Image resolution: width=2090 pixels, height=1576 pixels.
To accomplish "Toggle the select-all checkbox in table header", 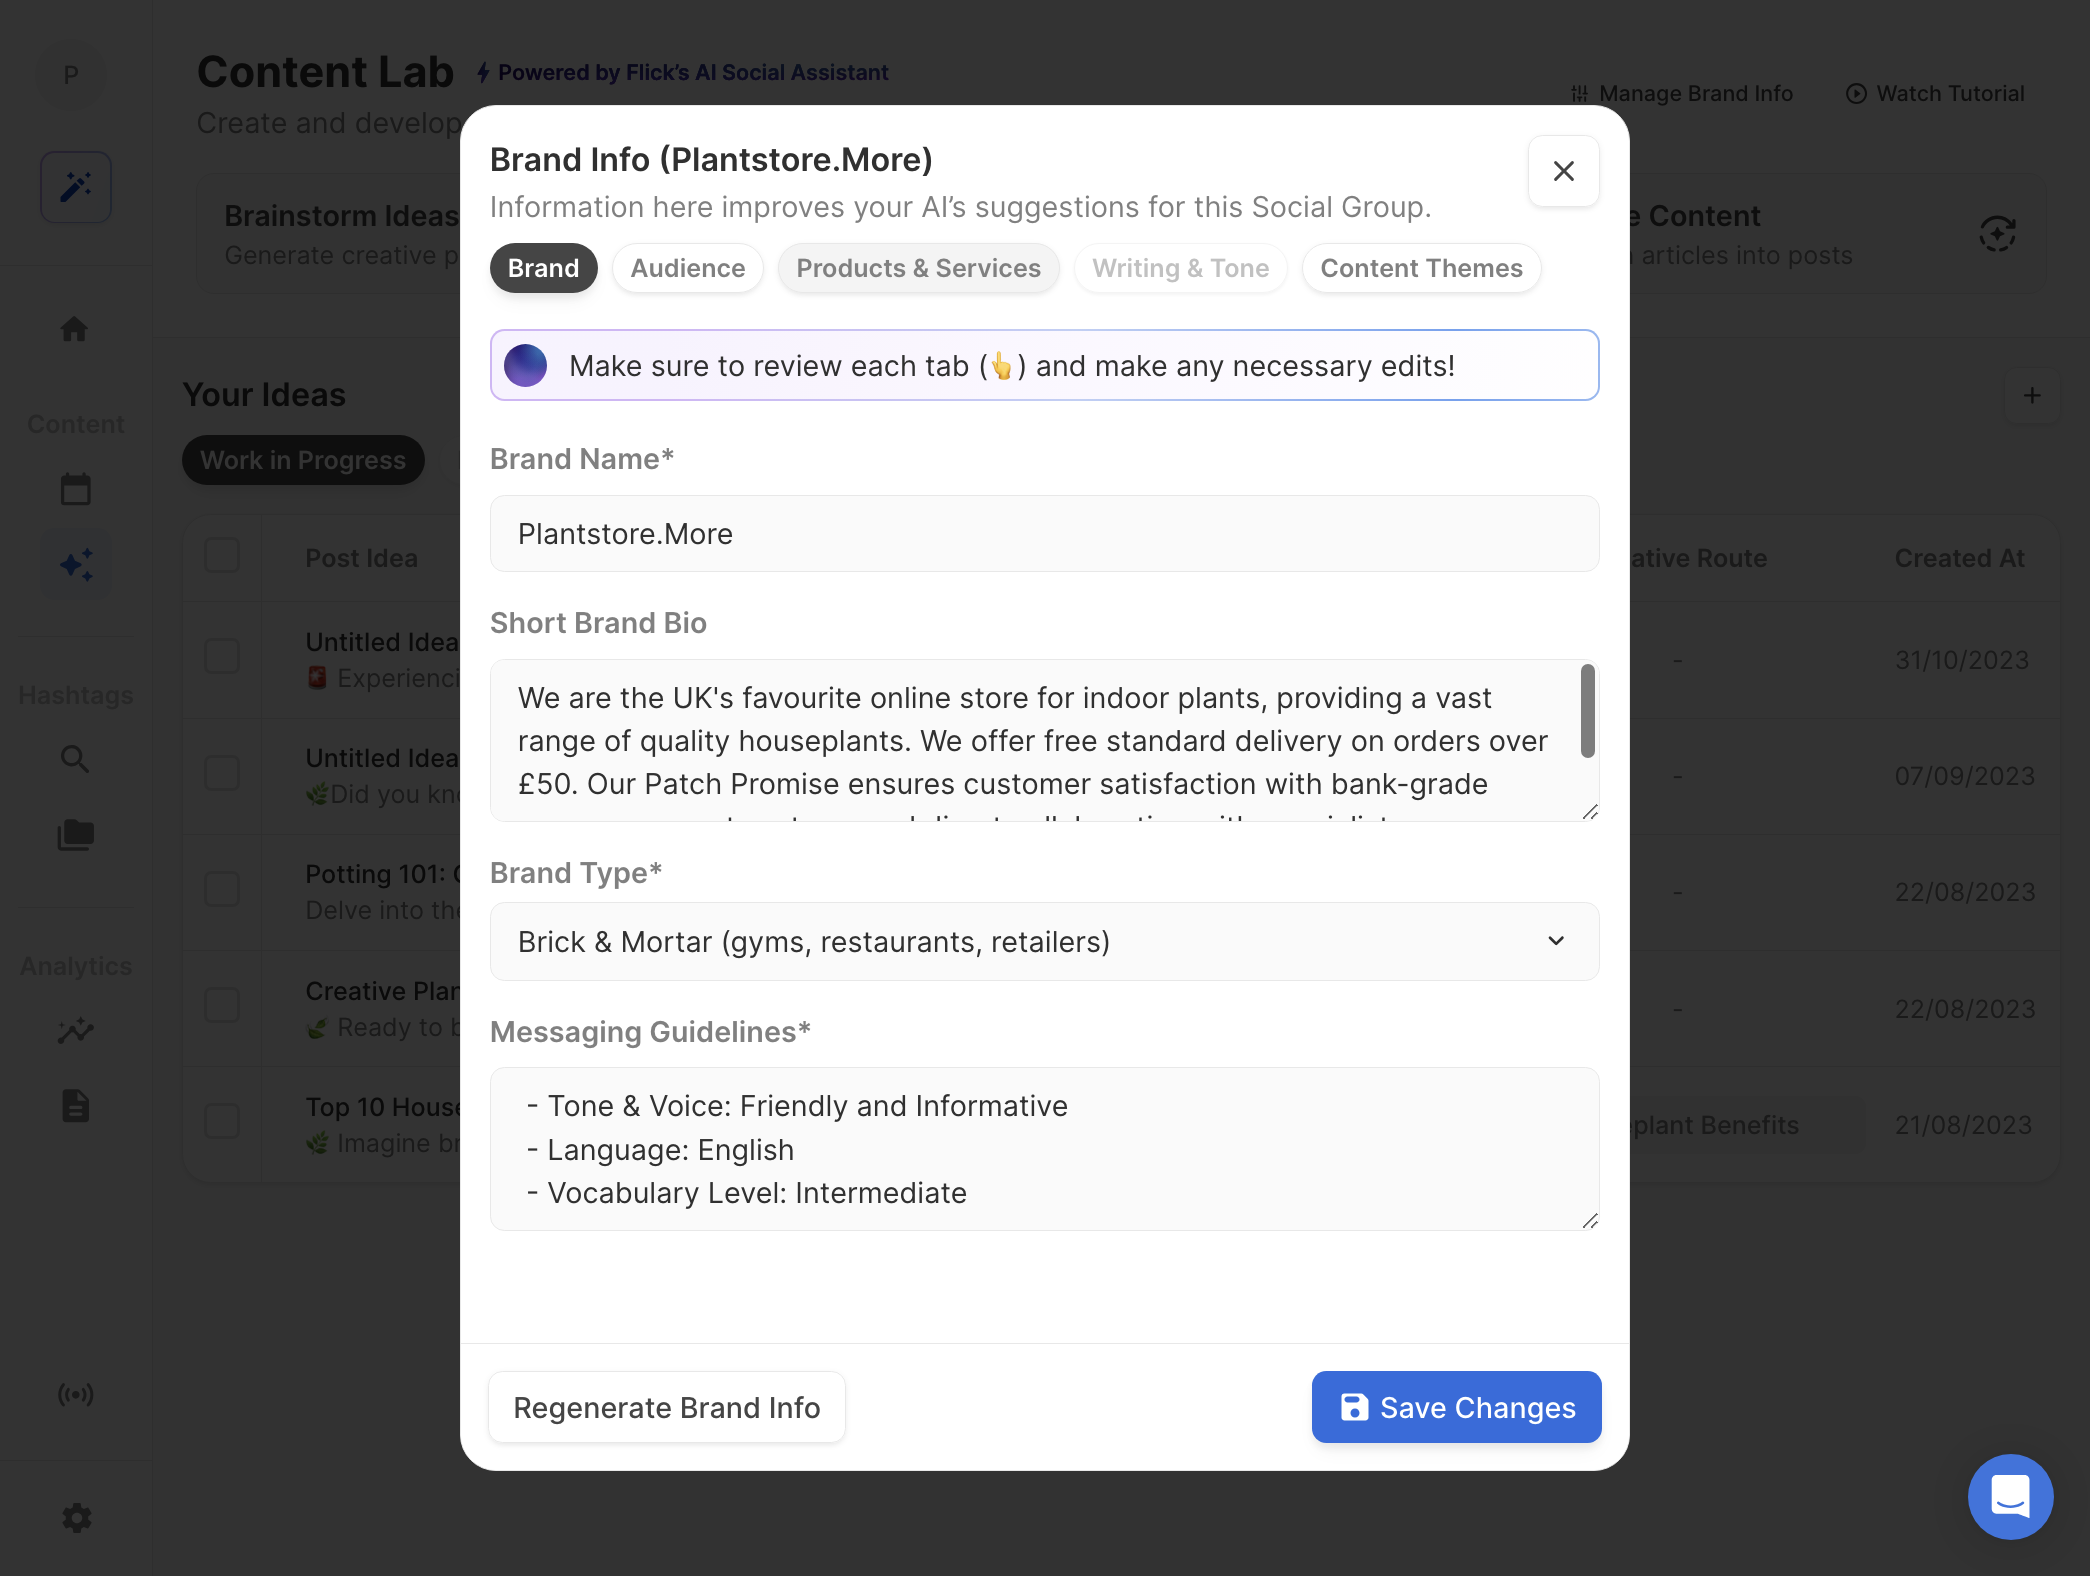I will 222,556.
